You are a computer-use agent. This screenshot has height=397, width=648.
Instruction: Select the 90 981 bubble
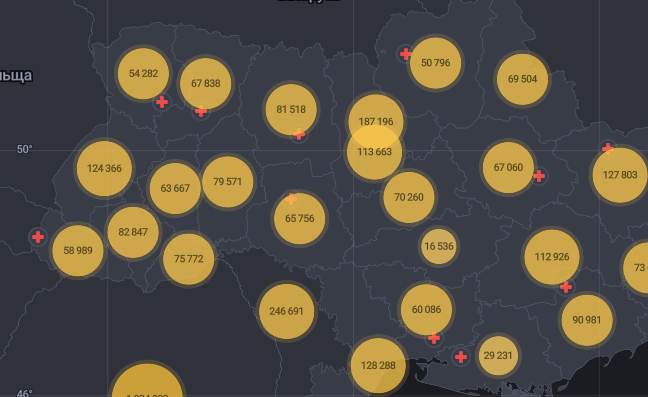(587, 320)
